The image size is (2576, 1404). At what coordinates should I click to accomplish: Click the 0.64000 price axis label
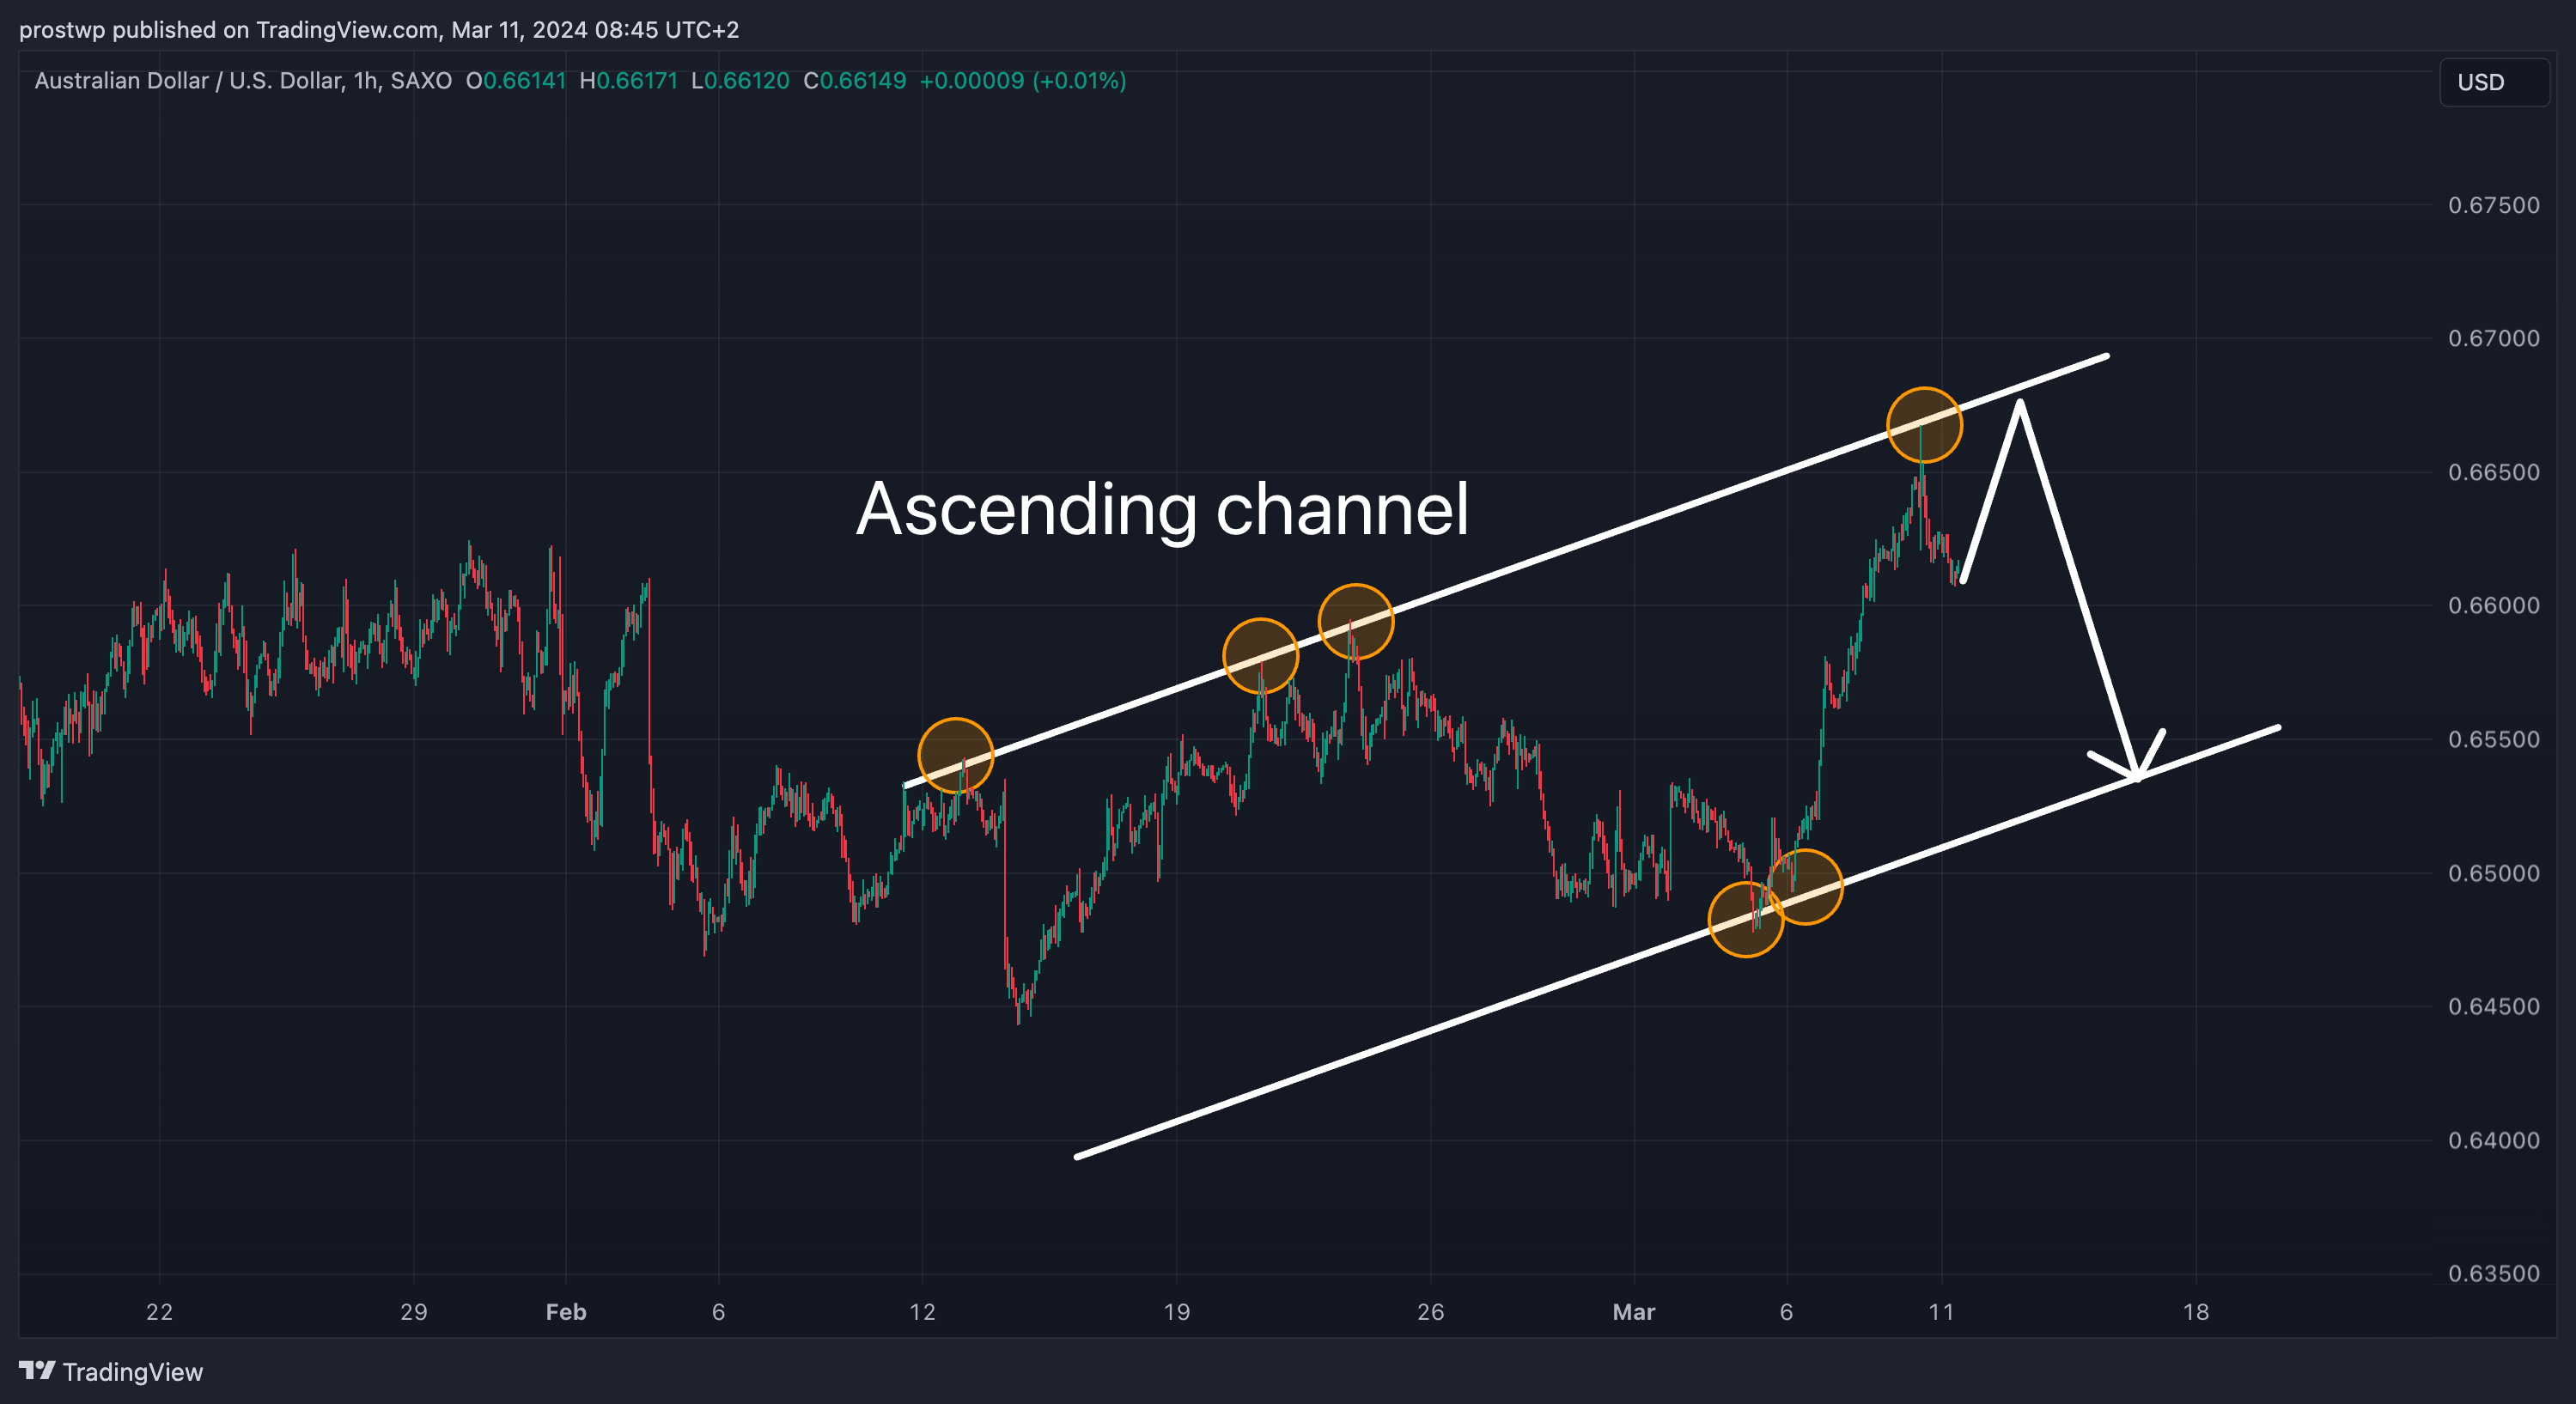coord(2493,1140)
